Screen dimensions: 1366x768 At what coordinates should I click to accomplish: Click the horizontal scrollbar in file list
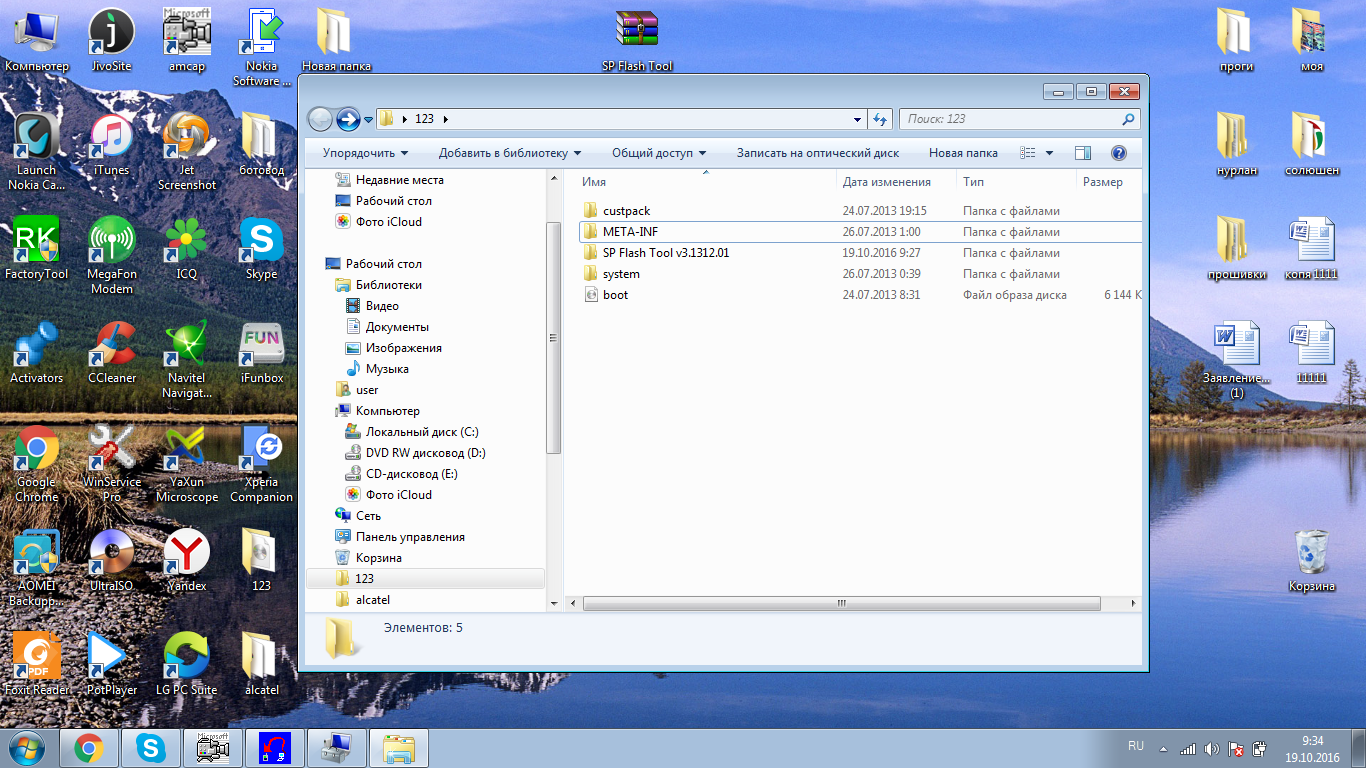pyautogui.click(x=842, y=603)
